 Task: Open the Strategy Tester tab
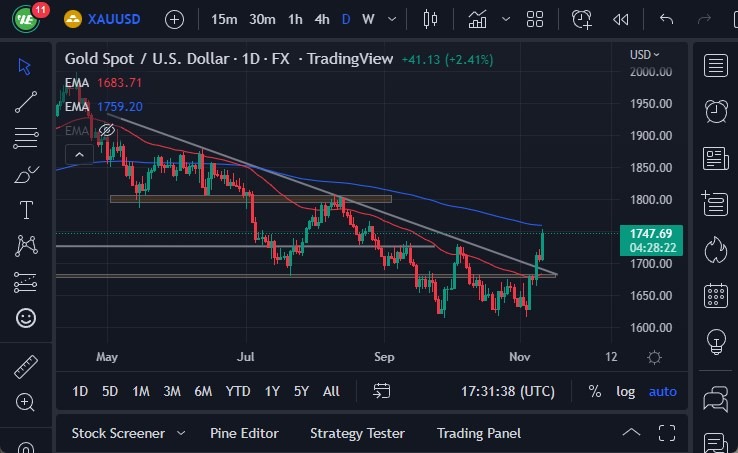coord(357,433)
